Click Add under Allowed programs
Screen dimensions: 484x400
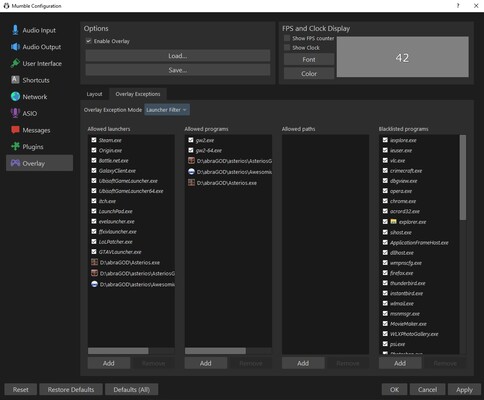tap(206, 363)
